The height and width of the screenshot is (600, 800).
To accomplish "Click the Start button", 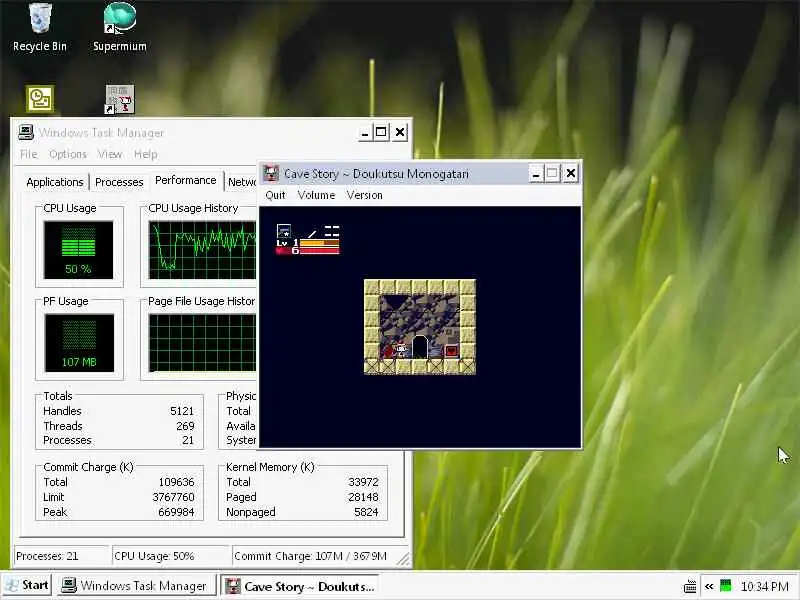I will [27, 585].
